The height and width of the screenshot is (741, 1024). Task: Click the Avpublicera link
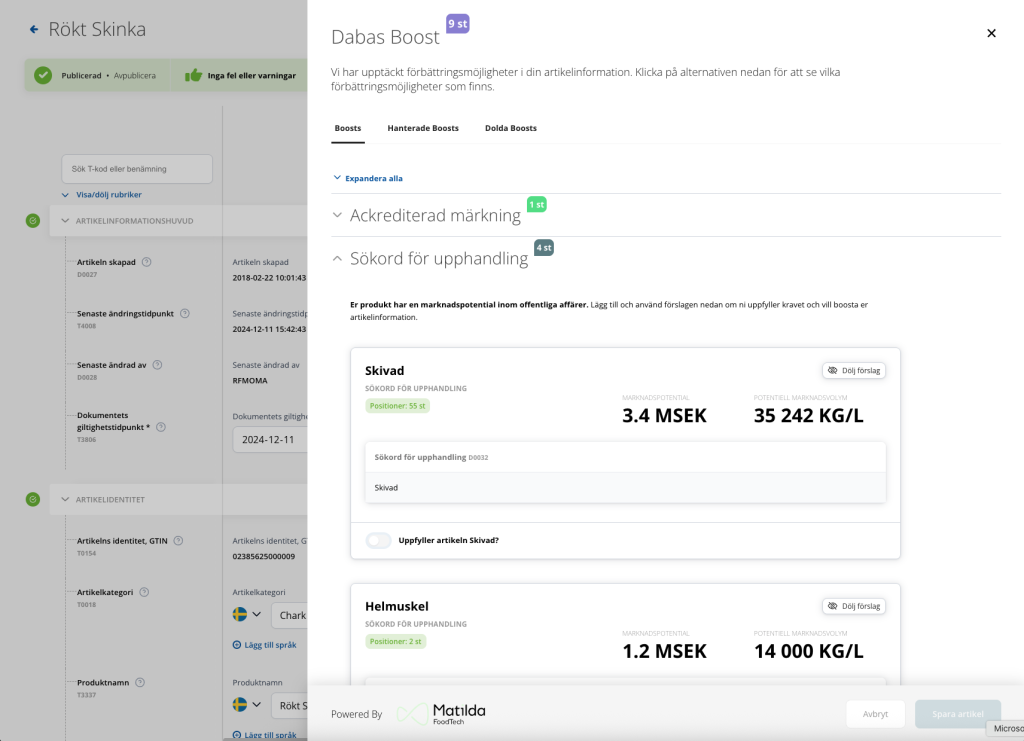[135, 76]
